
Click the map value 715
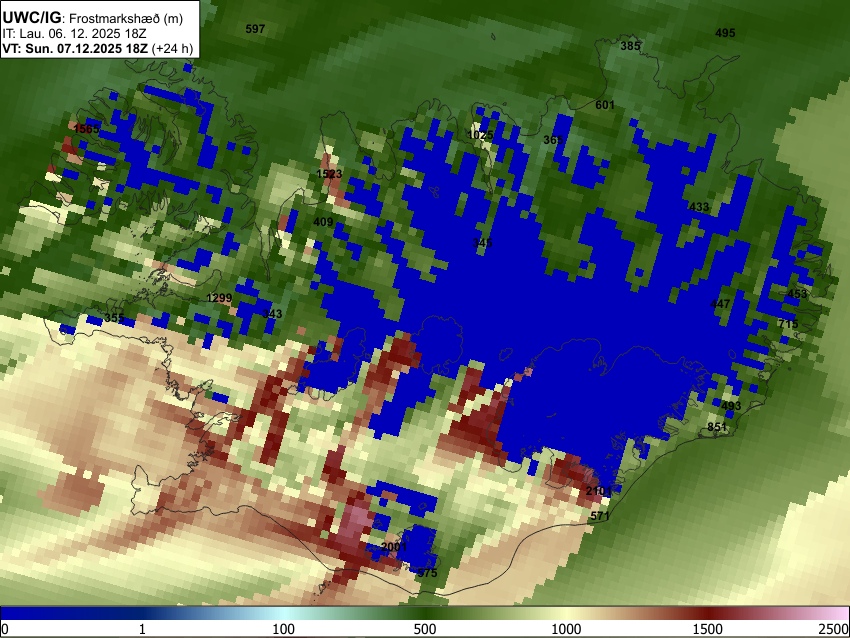(x=788, y=324)
